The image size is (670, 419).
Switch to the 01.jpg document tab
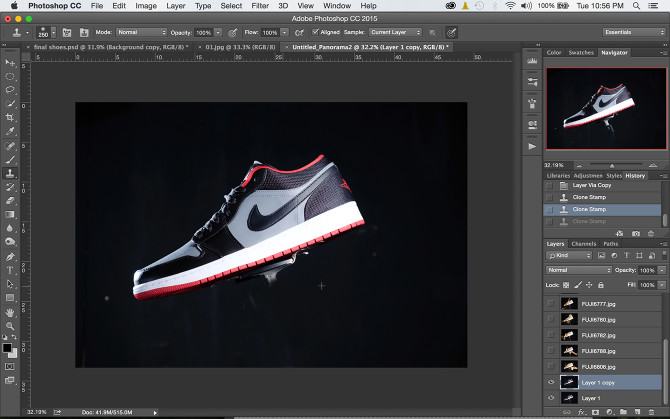[240, 47]
